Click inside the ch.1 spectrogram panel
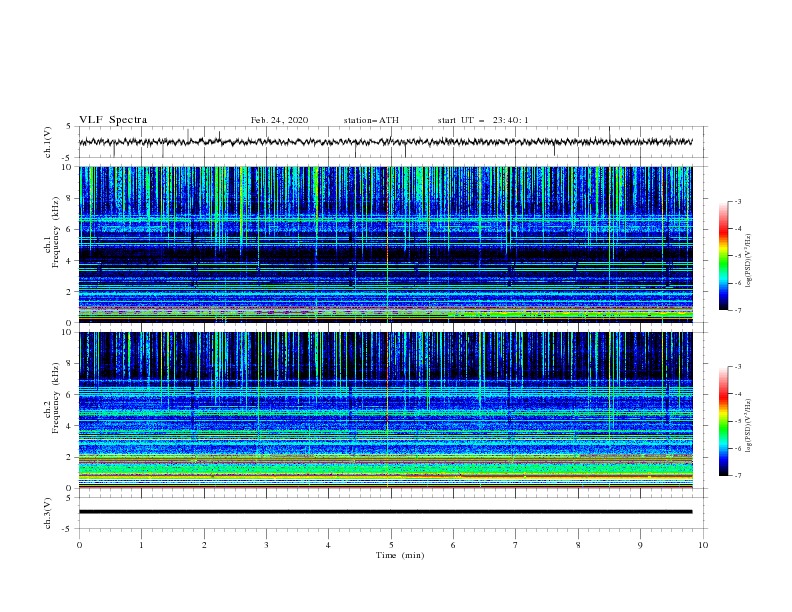 point(385,244)
